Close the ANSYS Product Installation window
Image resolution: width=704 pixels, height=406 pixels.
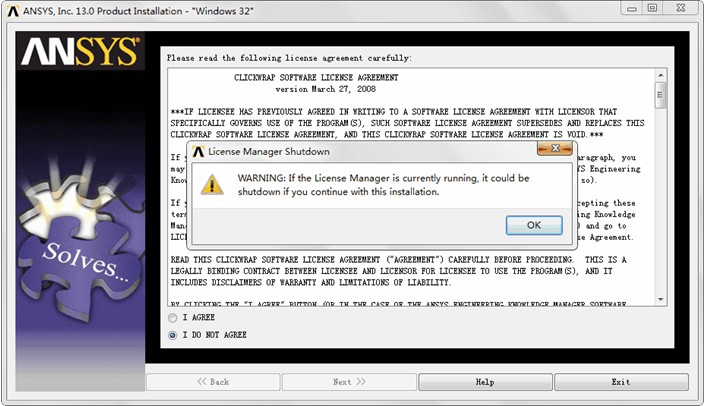tap(681, 8)
